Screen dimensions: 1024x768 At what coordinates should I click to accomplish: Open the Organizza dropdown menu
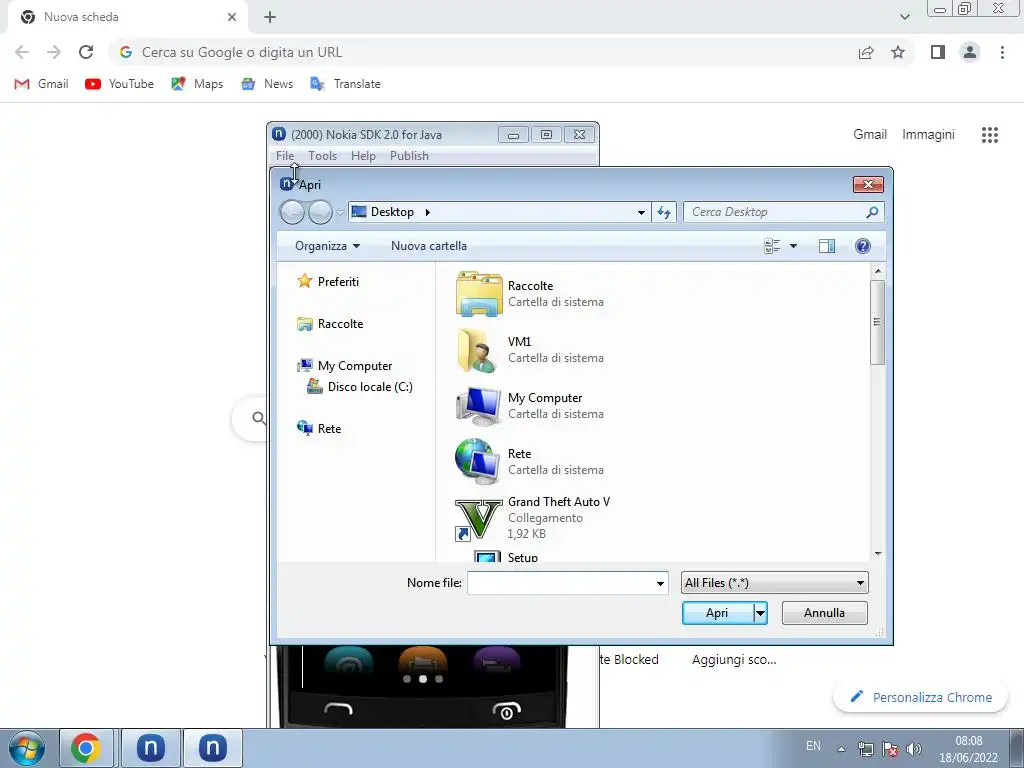pos(327,246)
